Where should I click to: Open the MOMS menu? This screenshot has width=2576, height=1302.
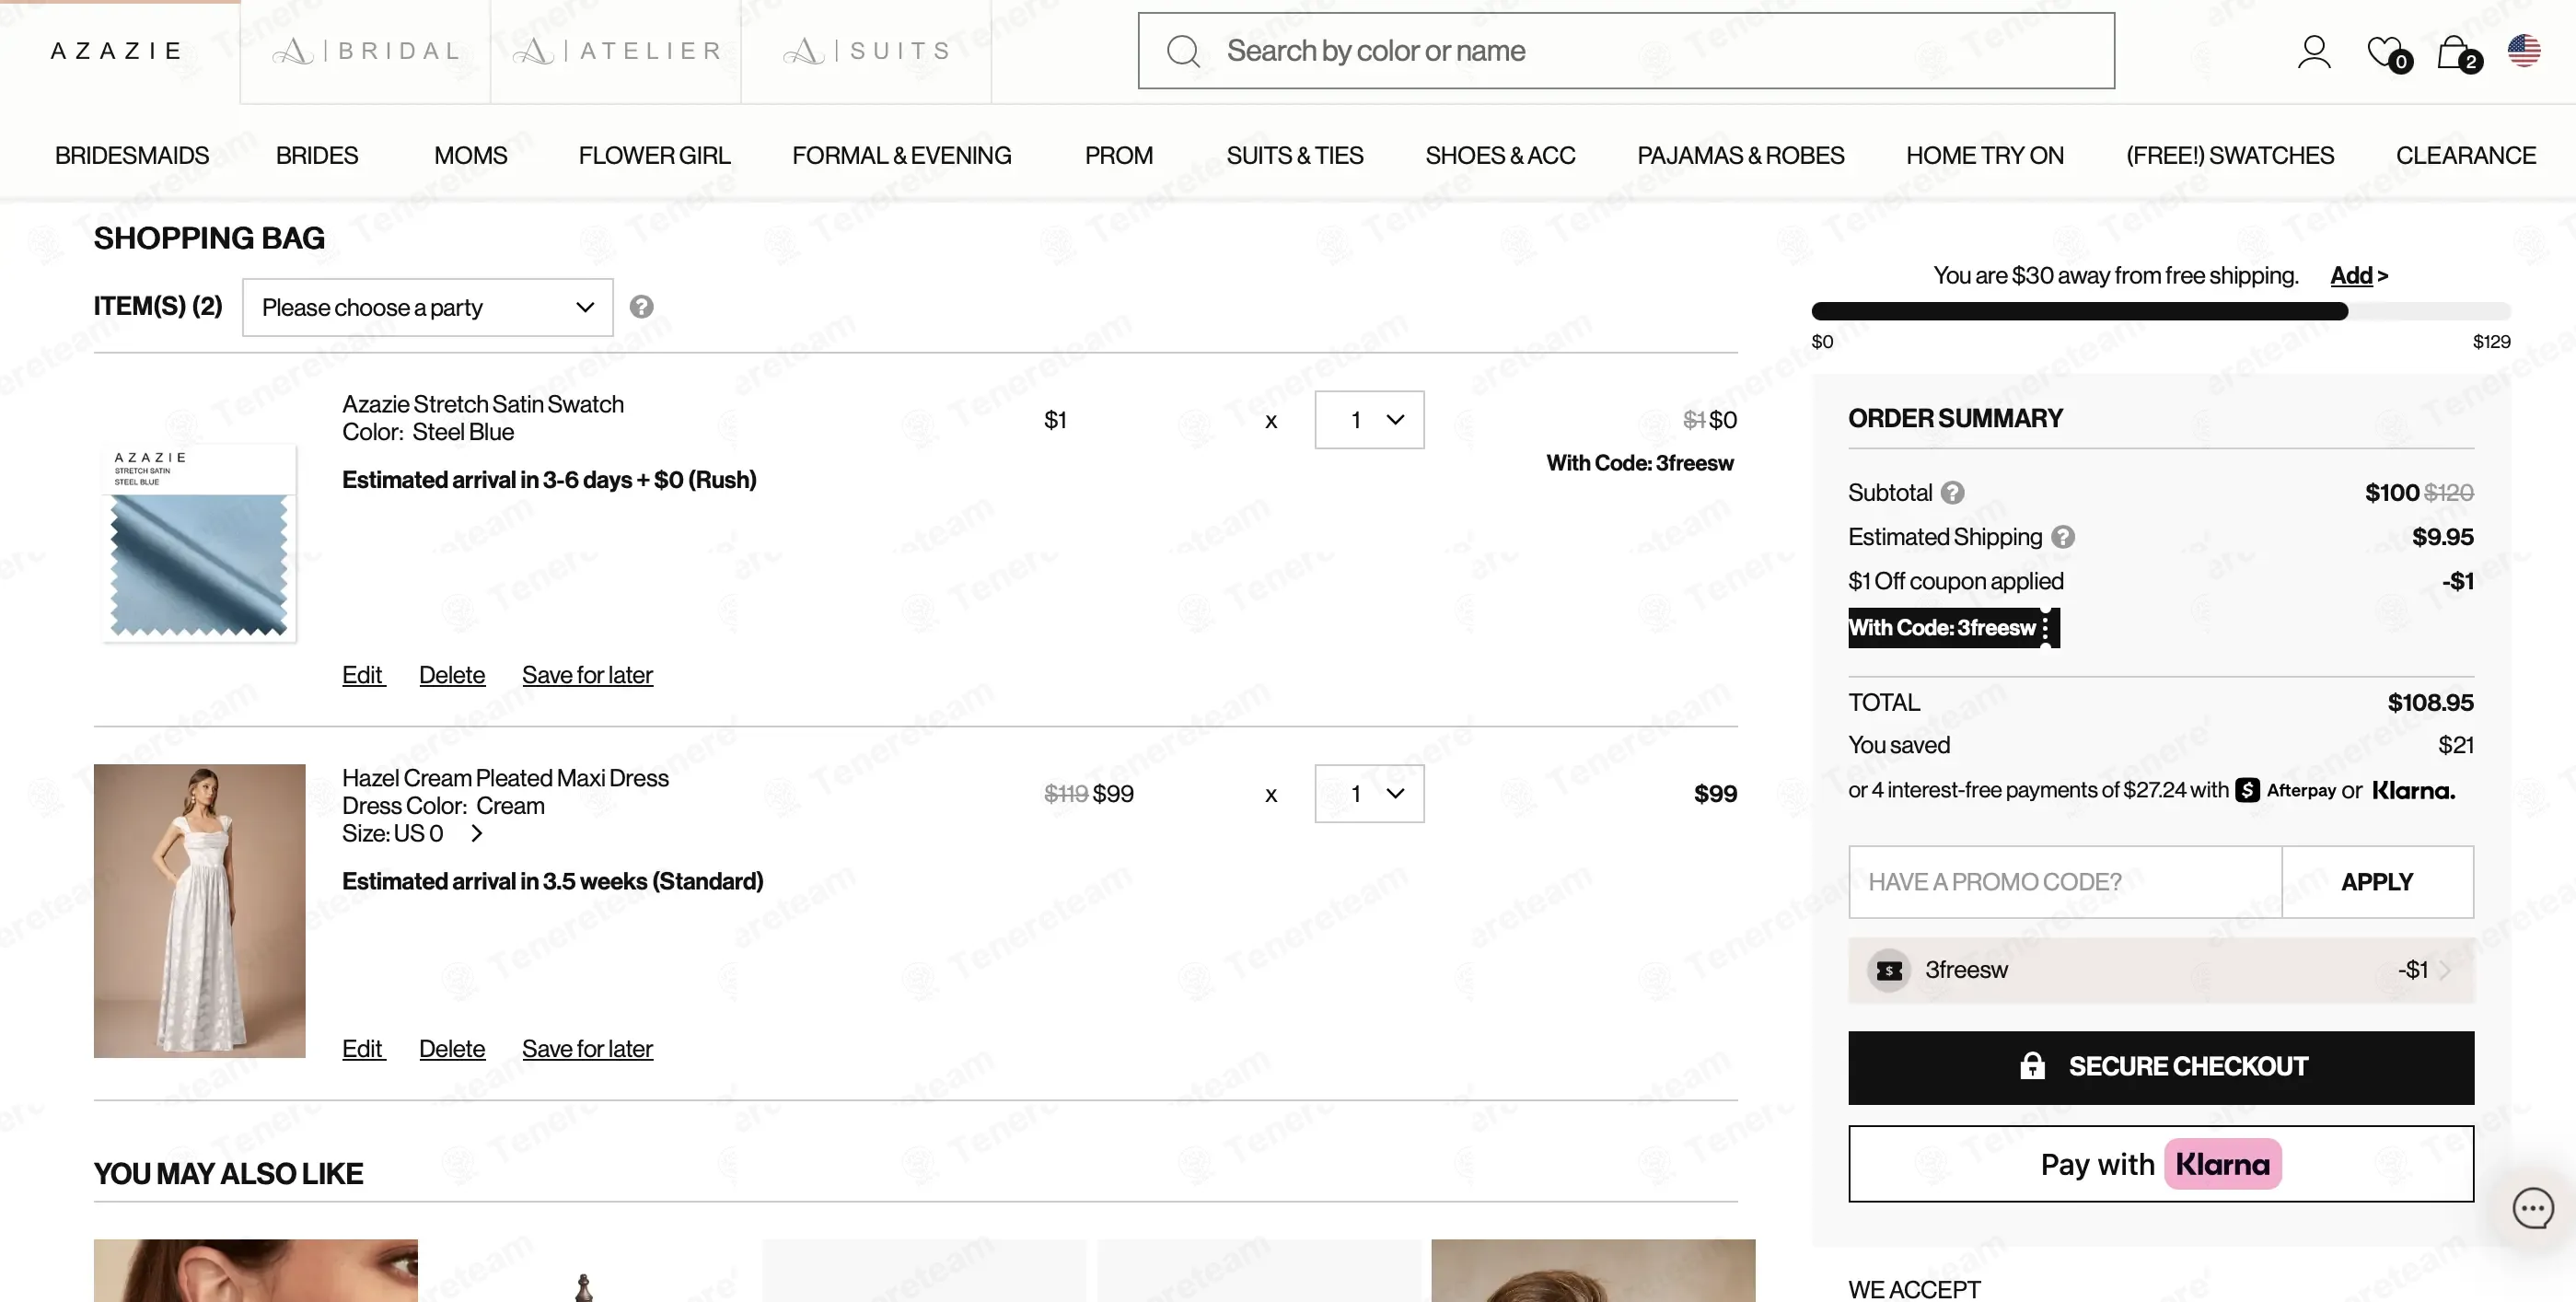coord(471,155)
